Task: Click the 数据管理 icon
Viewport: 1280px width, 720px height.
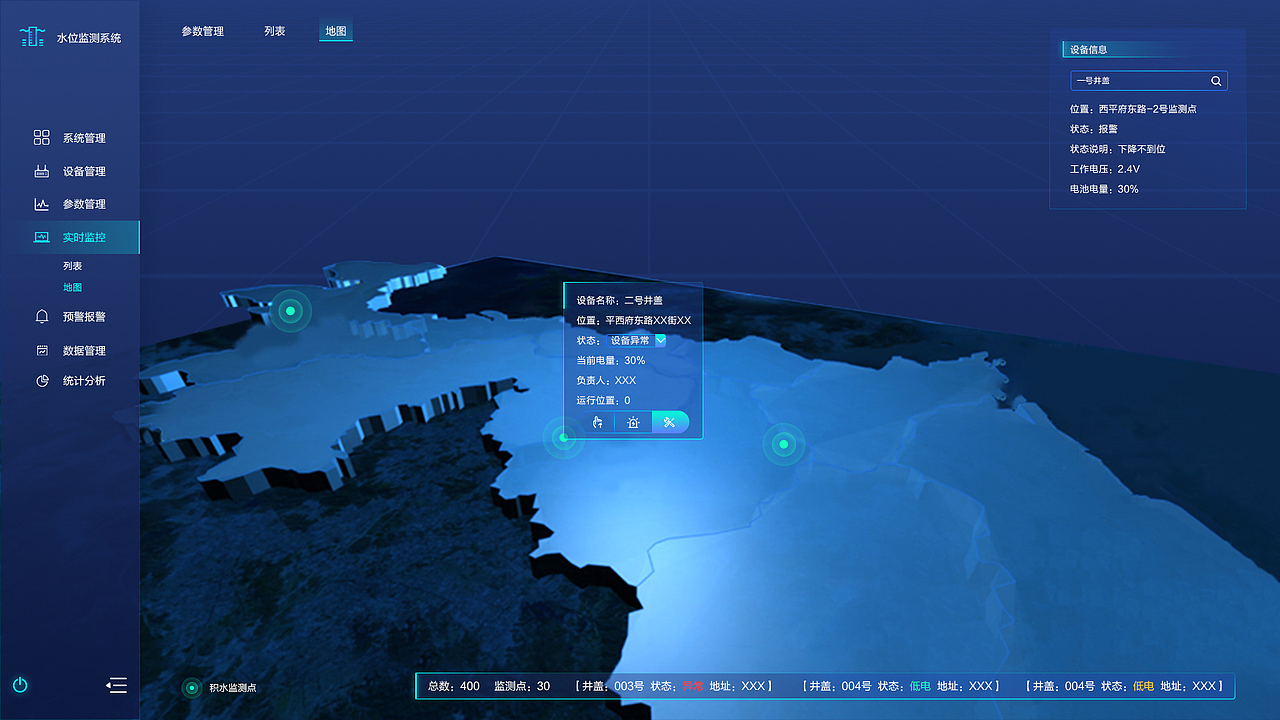Action: coord(41,350)
